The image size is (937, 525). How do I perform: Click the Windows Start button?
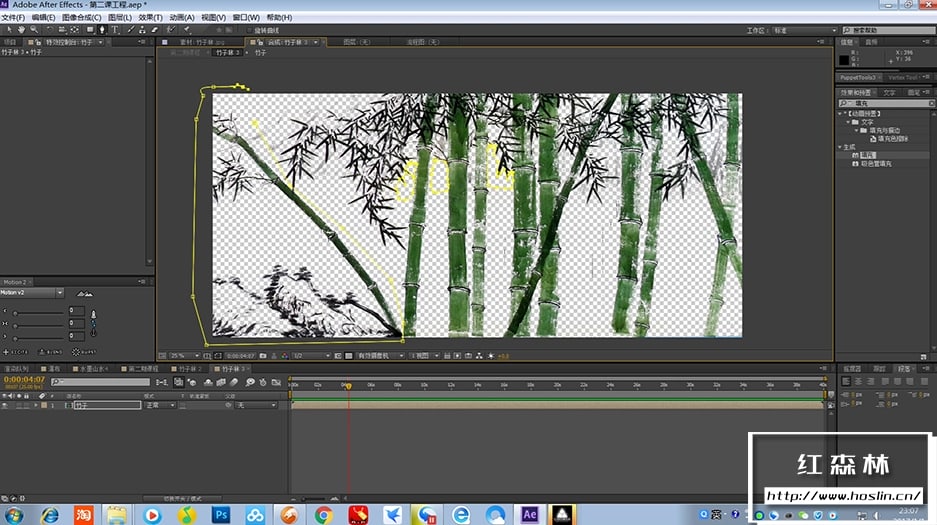tap(14, 514)
